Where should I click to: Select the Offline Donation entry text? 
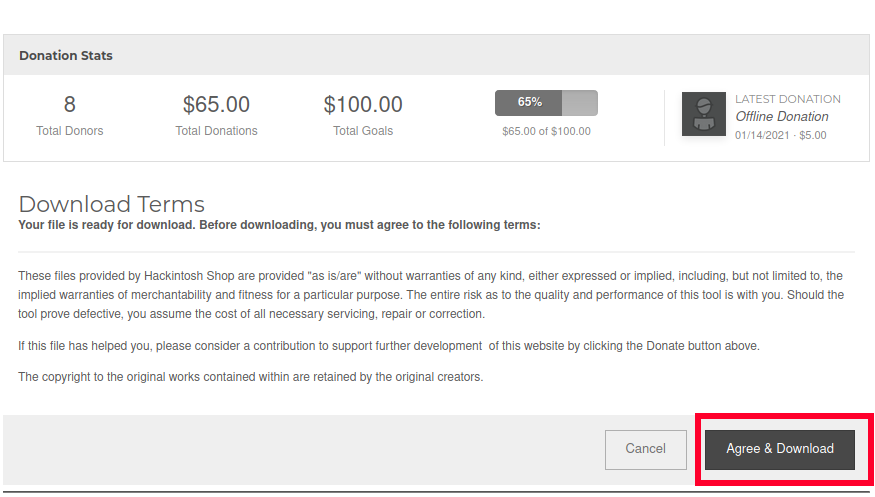782,117
